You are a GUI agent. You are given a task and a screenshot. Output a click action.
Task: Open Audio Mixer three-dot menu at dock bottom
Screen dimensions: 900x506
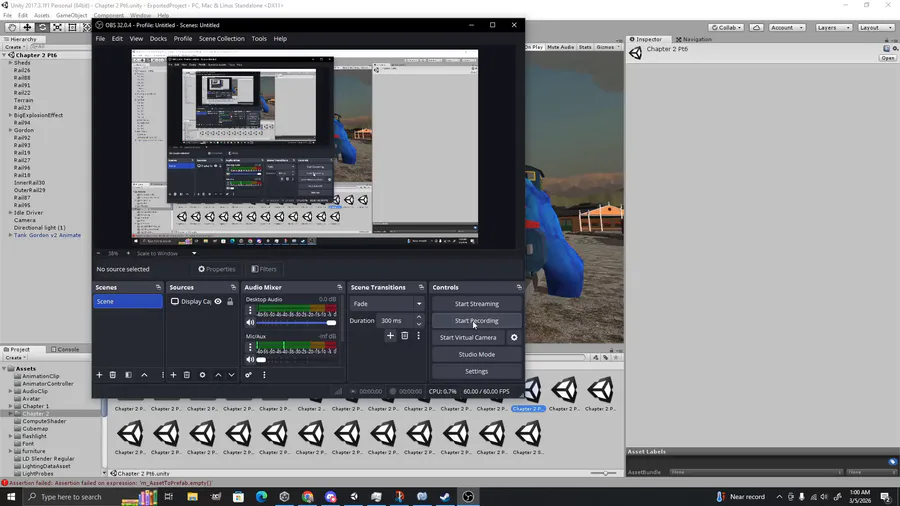(x=264, y=375)
